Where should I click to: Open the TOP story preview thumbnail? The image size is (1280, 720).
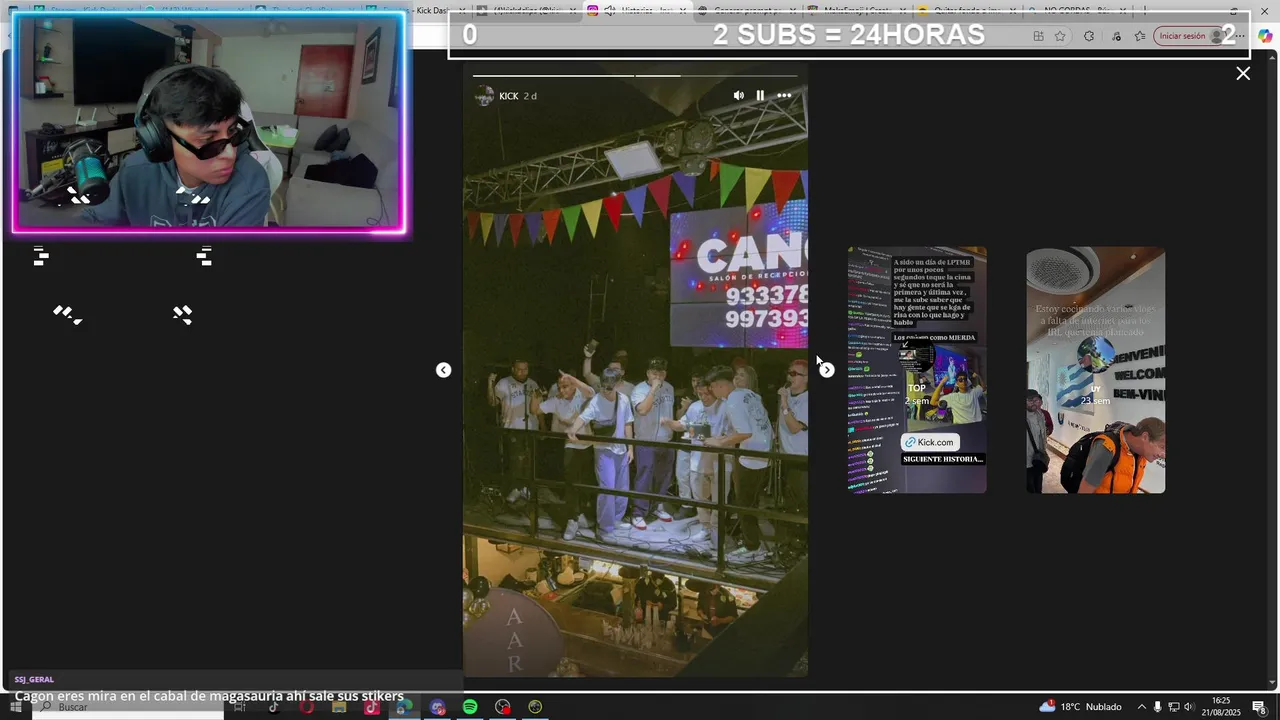click(917, 370)
